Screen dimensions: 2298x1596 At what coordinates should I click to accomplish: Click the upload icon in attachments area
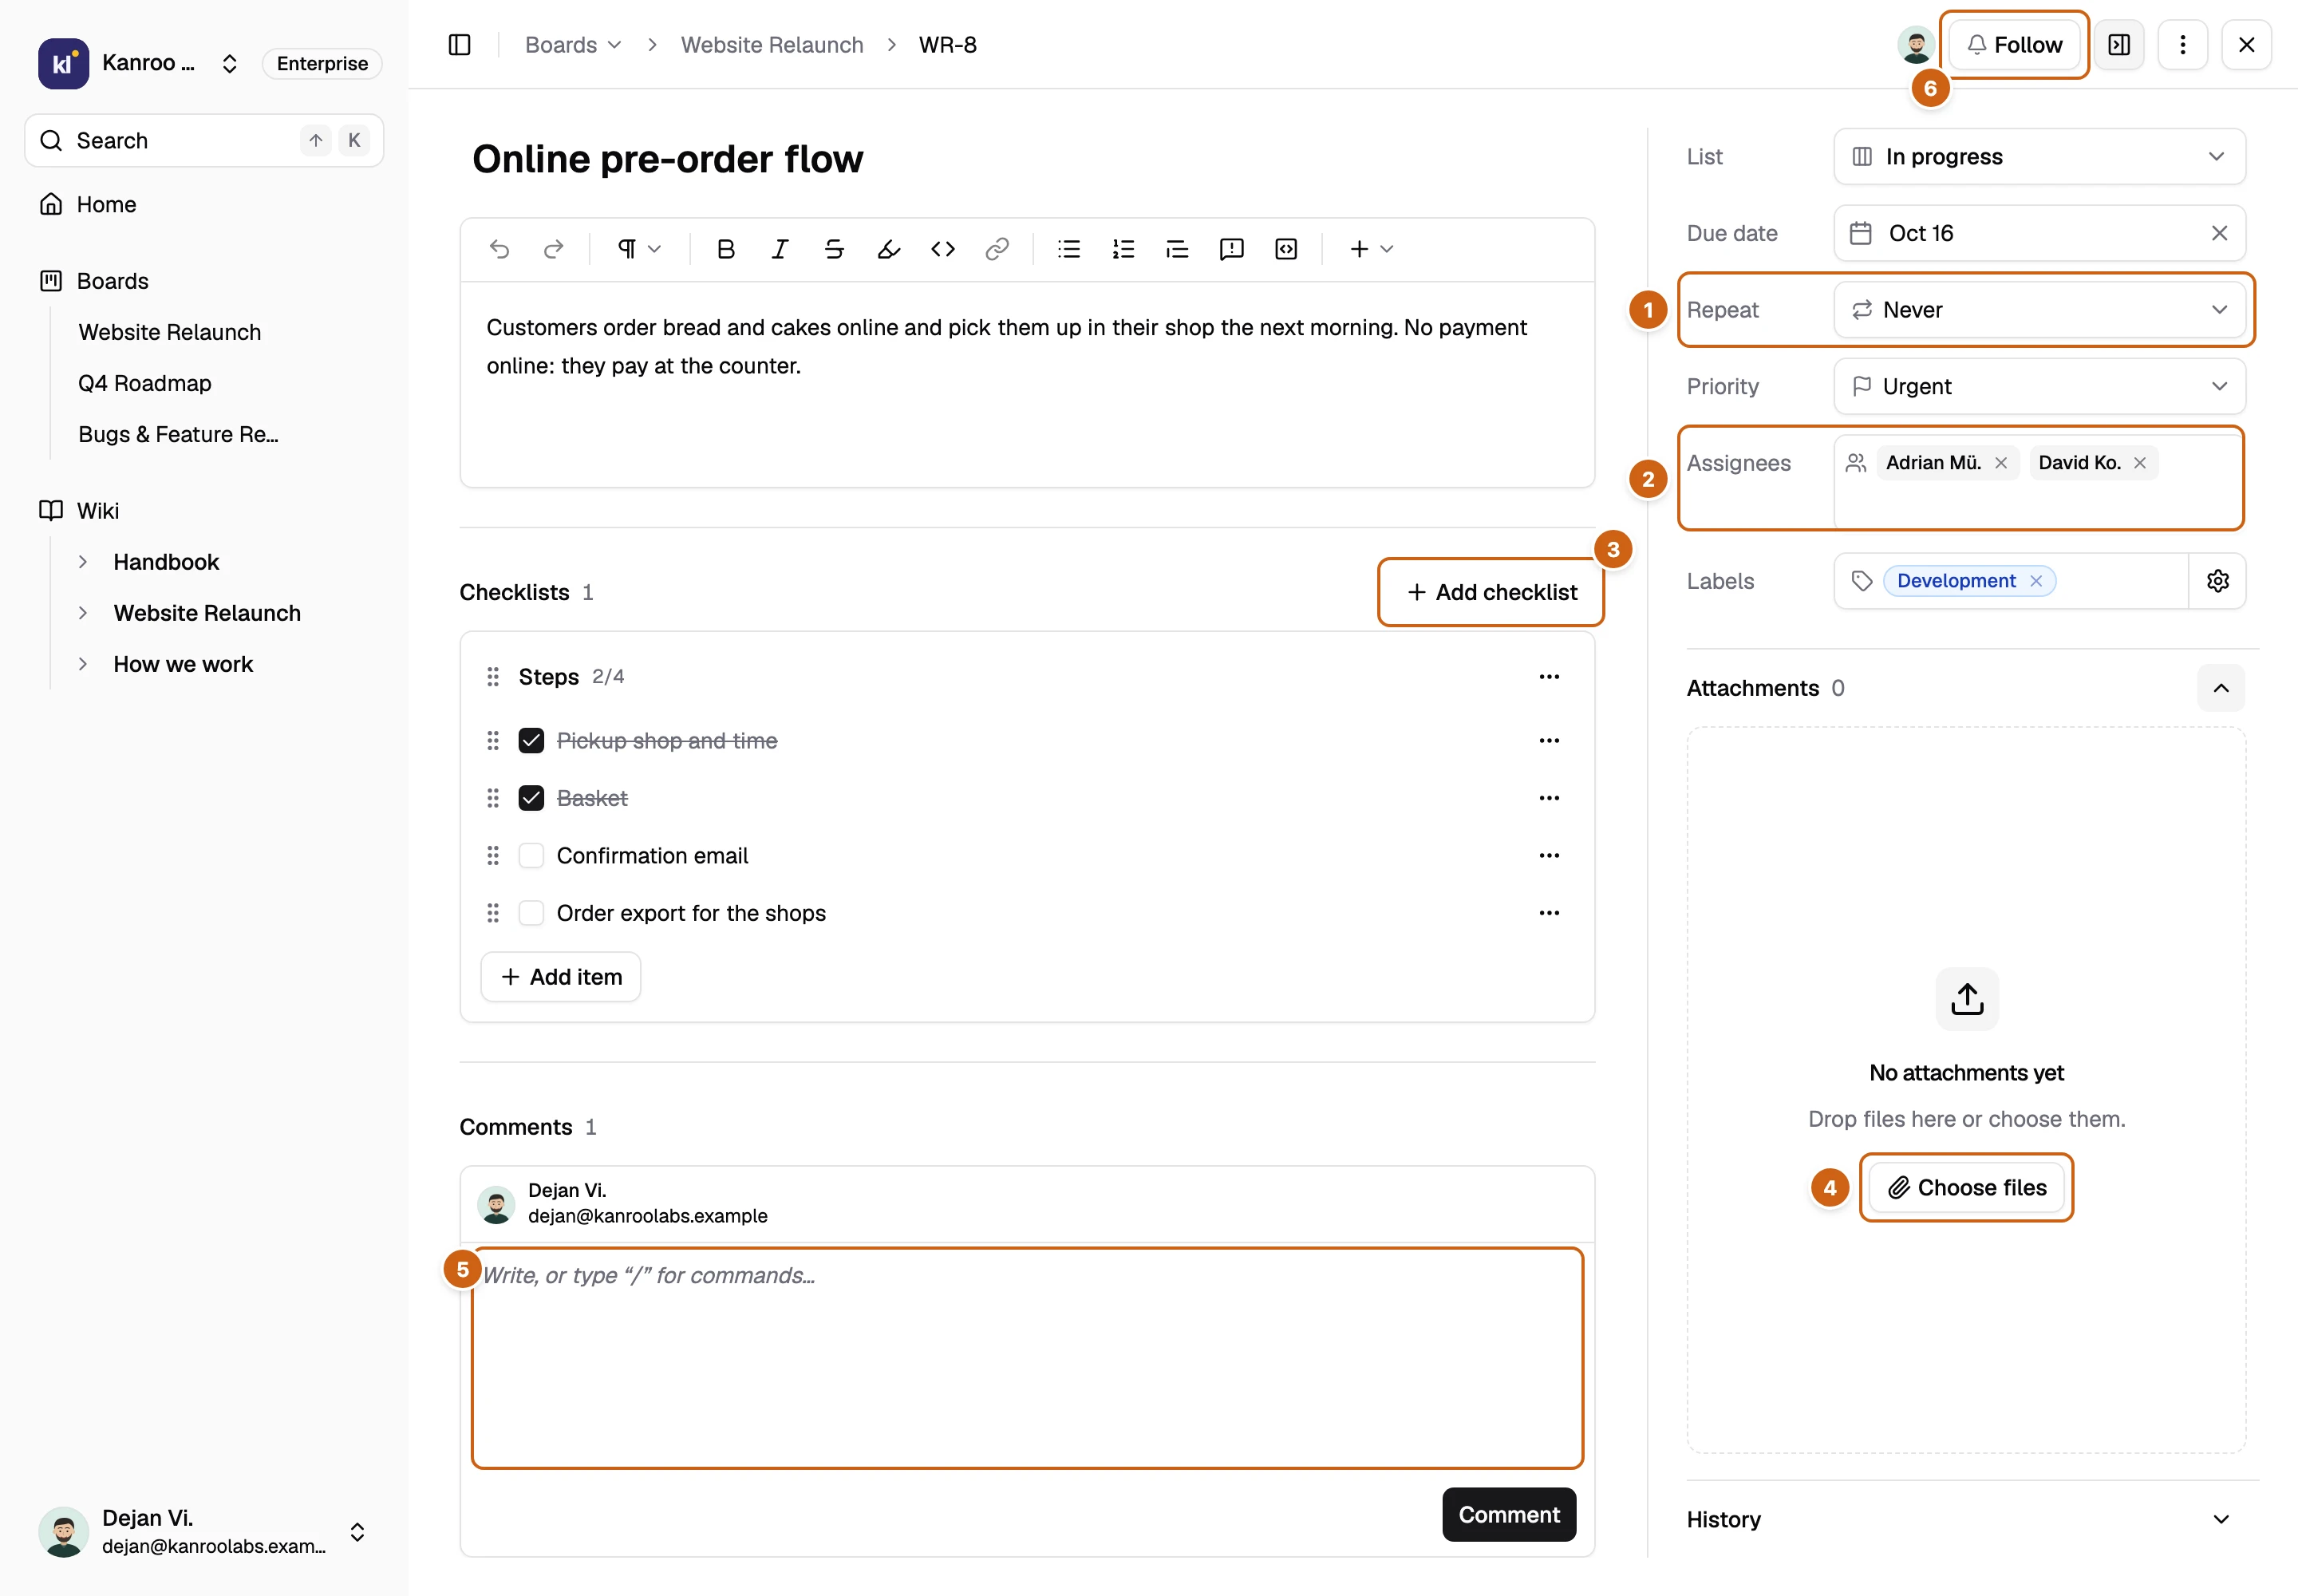tap(1967, 998)
